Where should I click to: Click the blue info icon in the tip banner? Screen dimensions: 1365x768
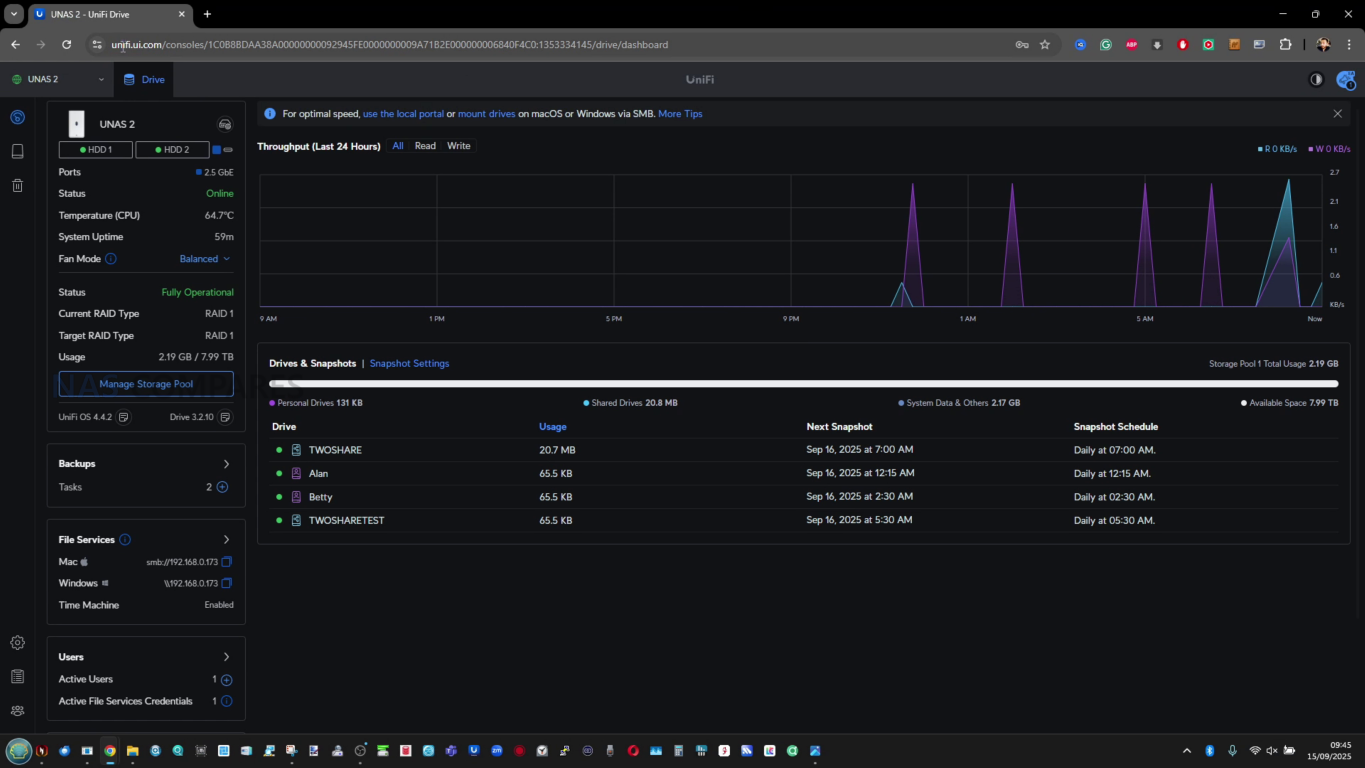[x=269, y=114]
